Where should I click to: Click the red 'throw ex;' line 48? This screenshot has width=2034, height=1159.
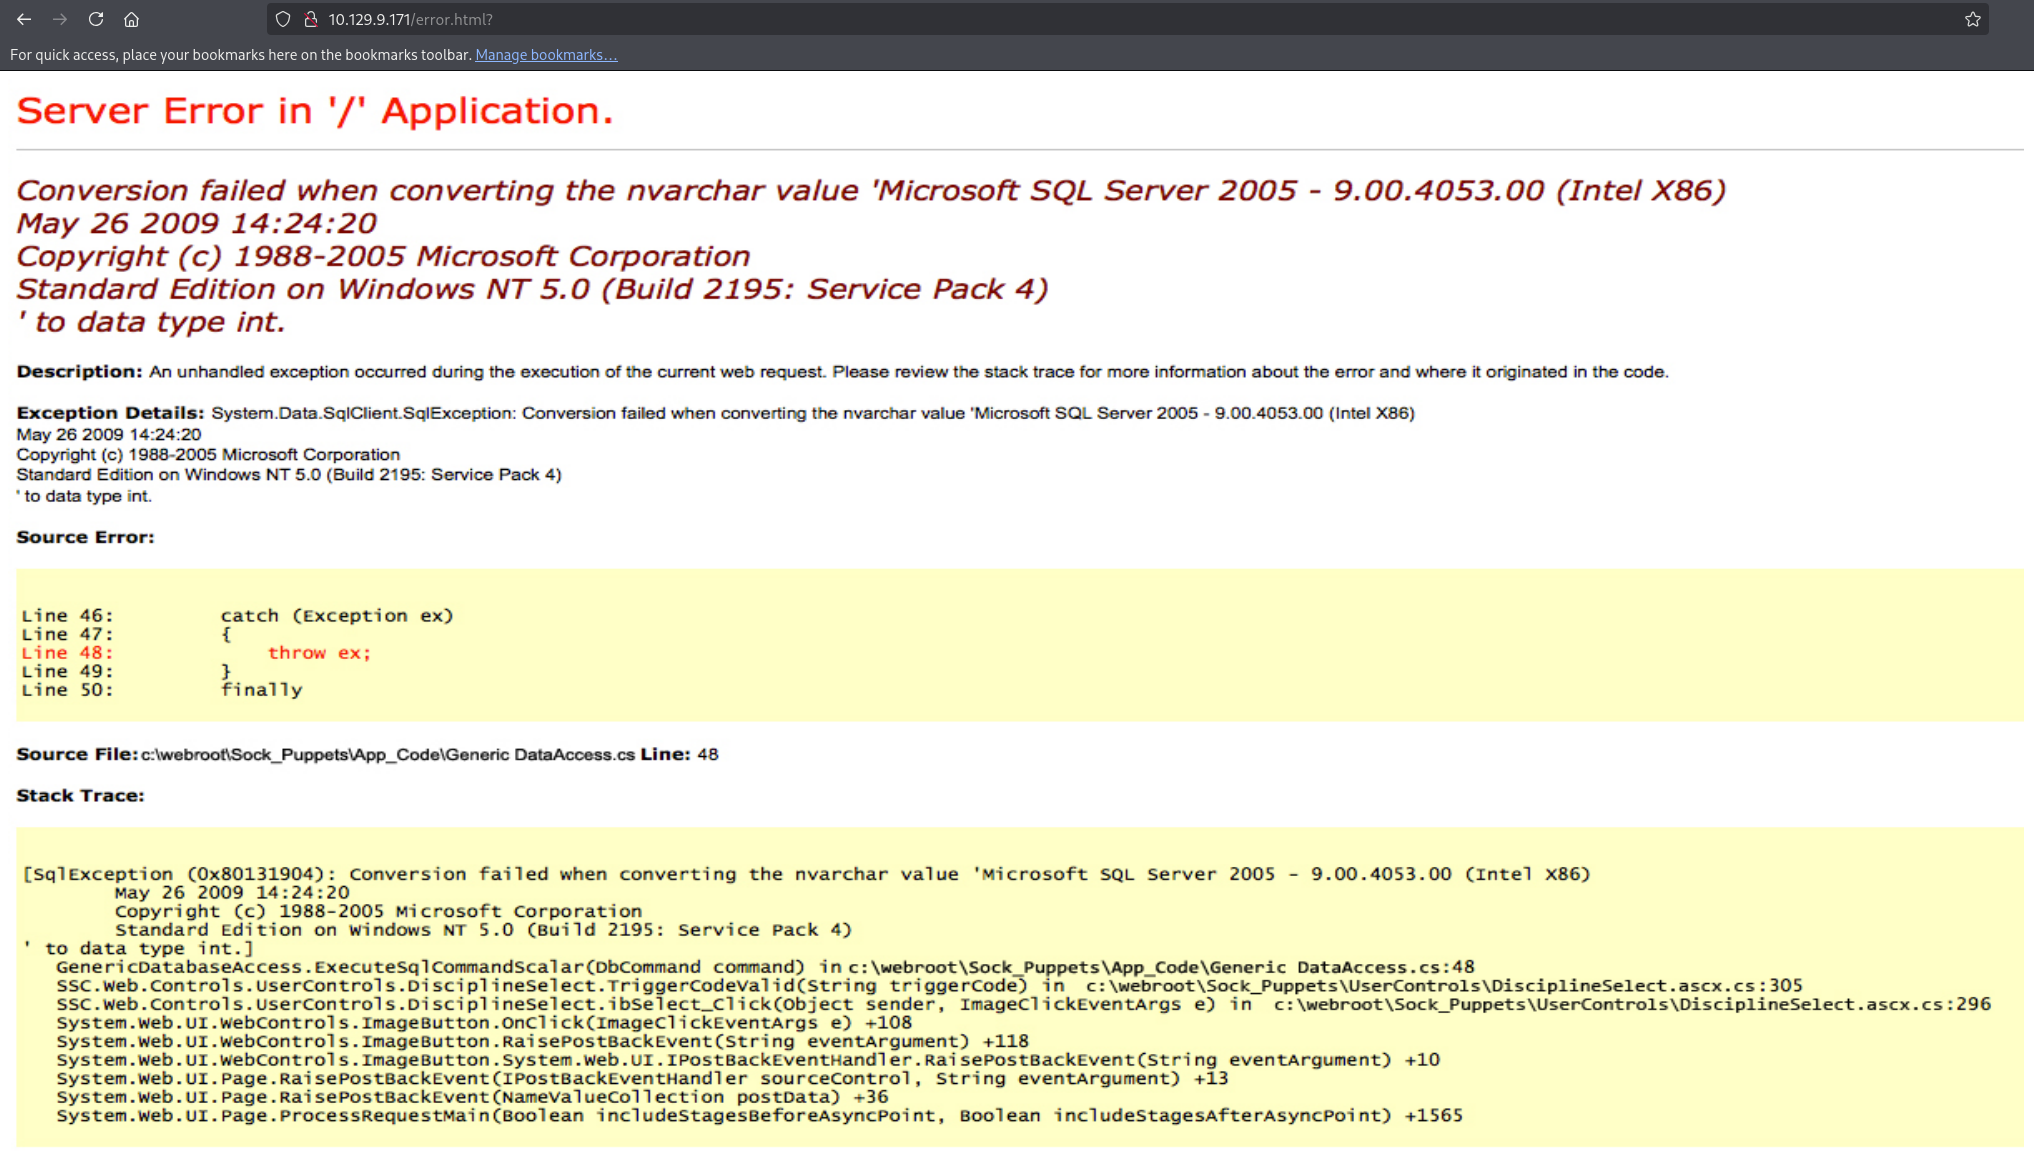[318, 653]
